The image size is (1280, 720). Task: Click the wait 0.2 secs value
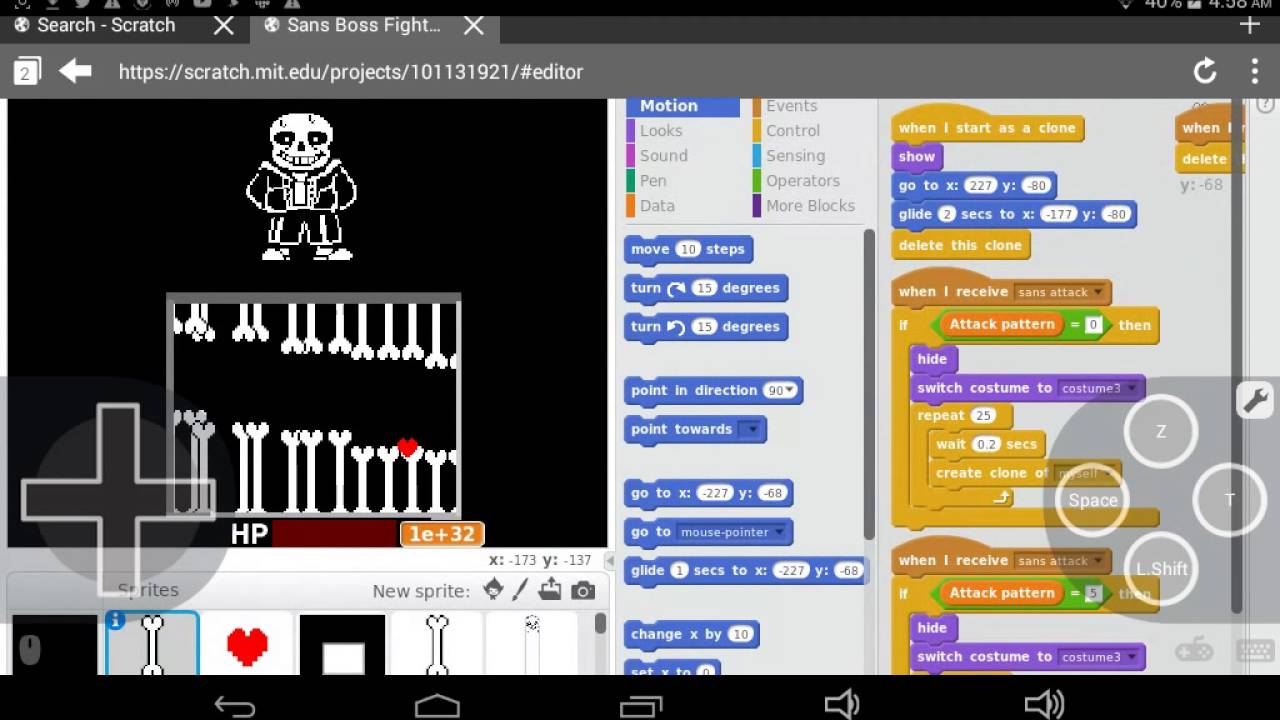986,445
